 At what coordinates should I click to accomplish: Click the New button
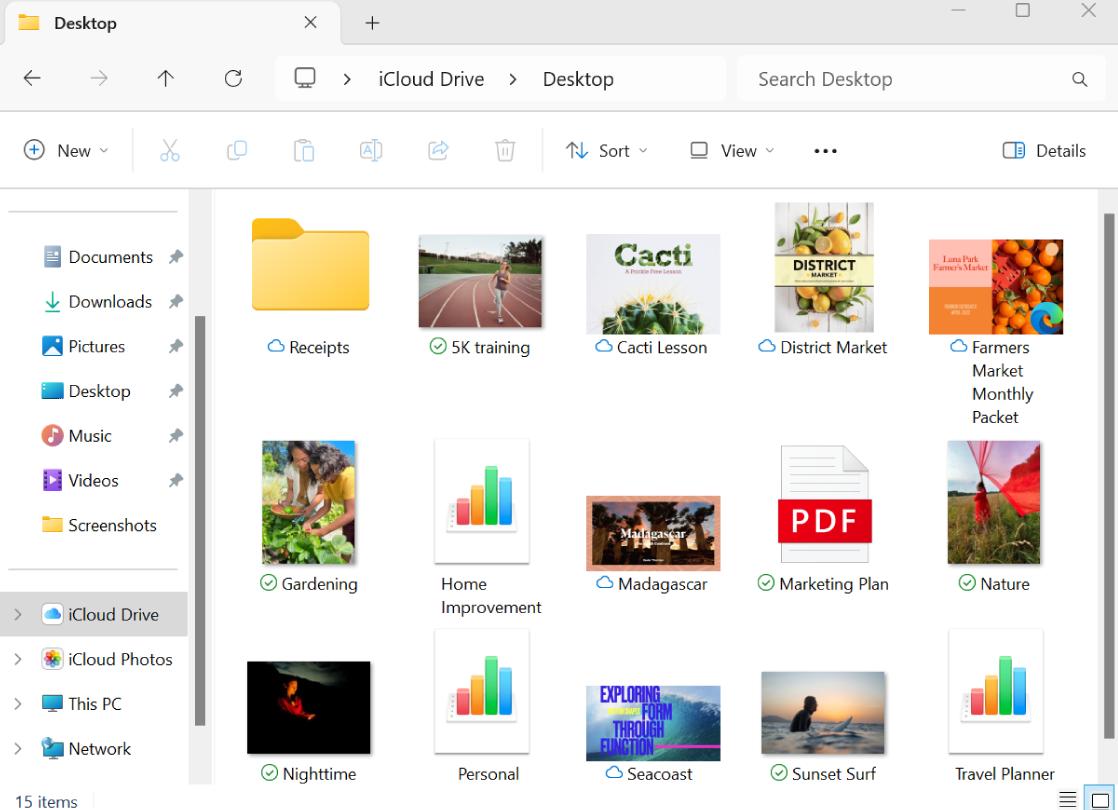coord(66,150)
